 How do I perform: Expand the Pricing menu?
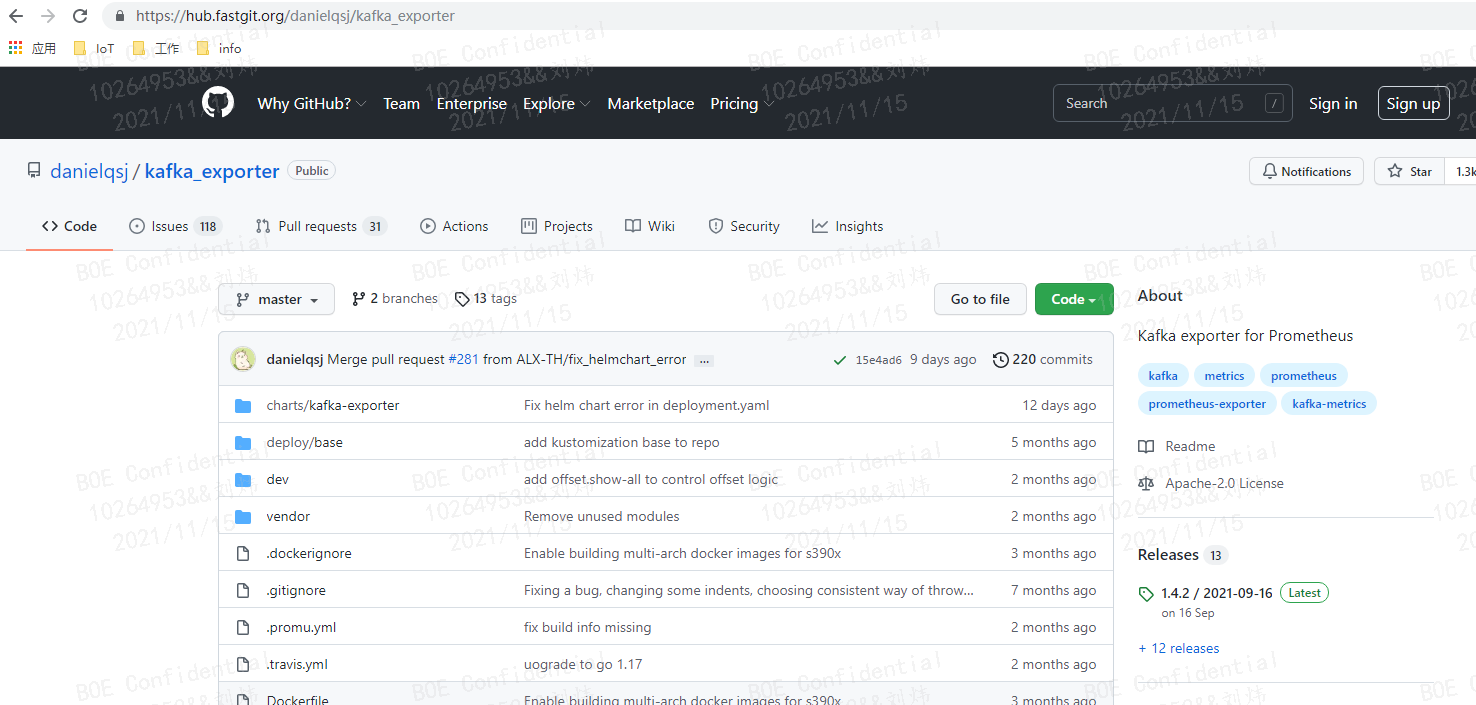[742, 103]
